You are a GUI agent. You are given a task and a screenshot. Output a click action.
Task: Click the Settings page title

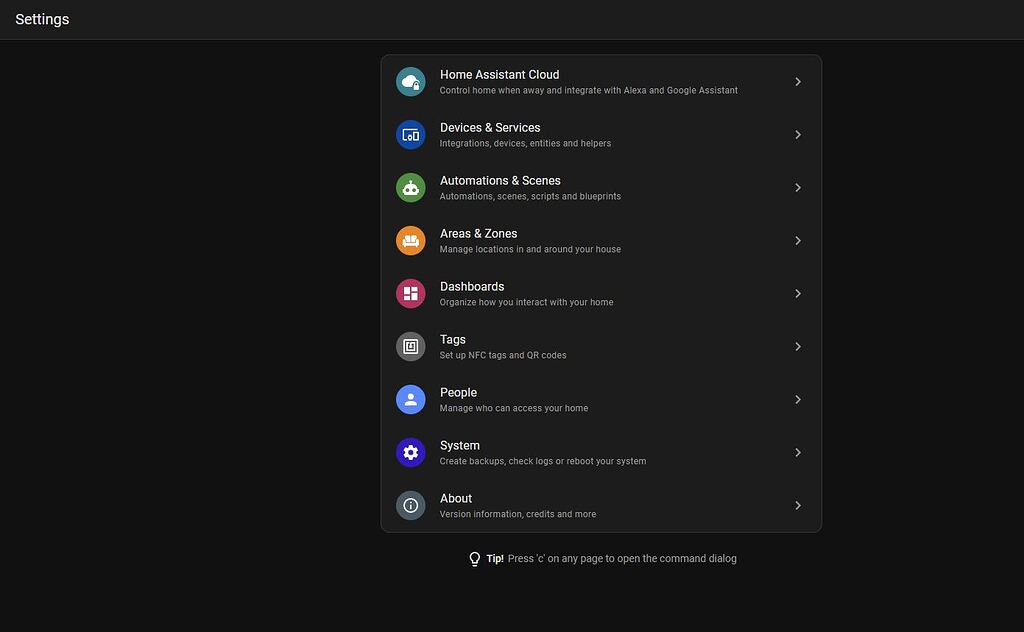point(41,18)
